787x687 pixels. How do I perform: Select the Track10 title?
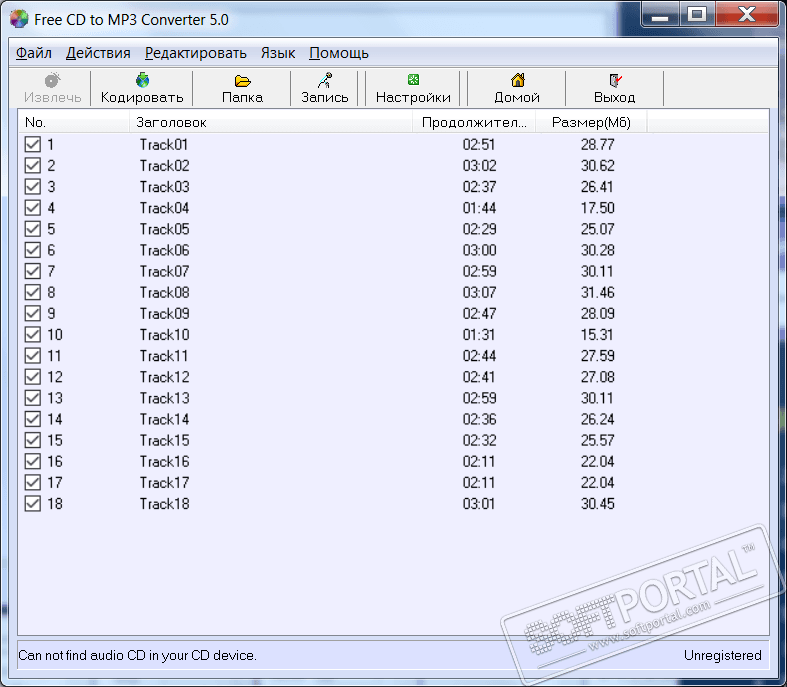[x=165, y=334]
